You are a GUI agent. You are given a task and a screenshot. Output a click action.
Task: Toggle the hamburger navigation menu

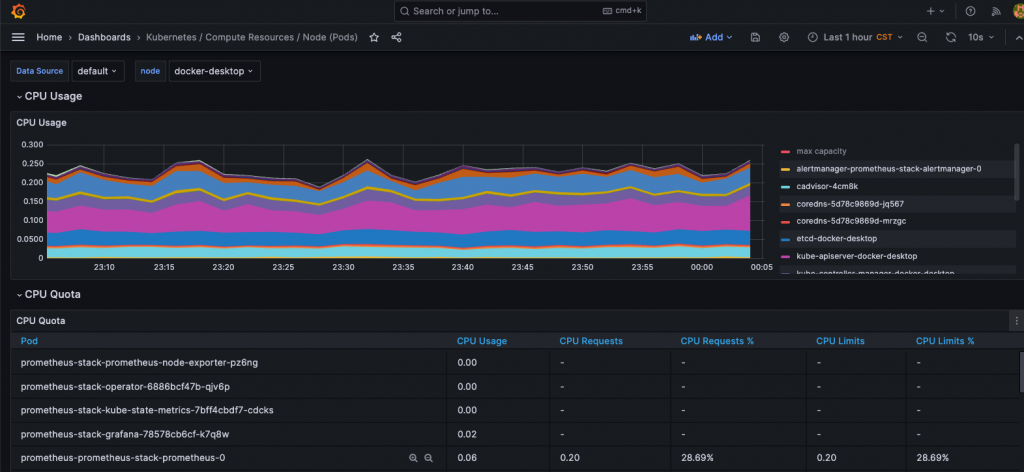pos(18,37)
